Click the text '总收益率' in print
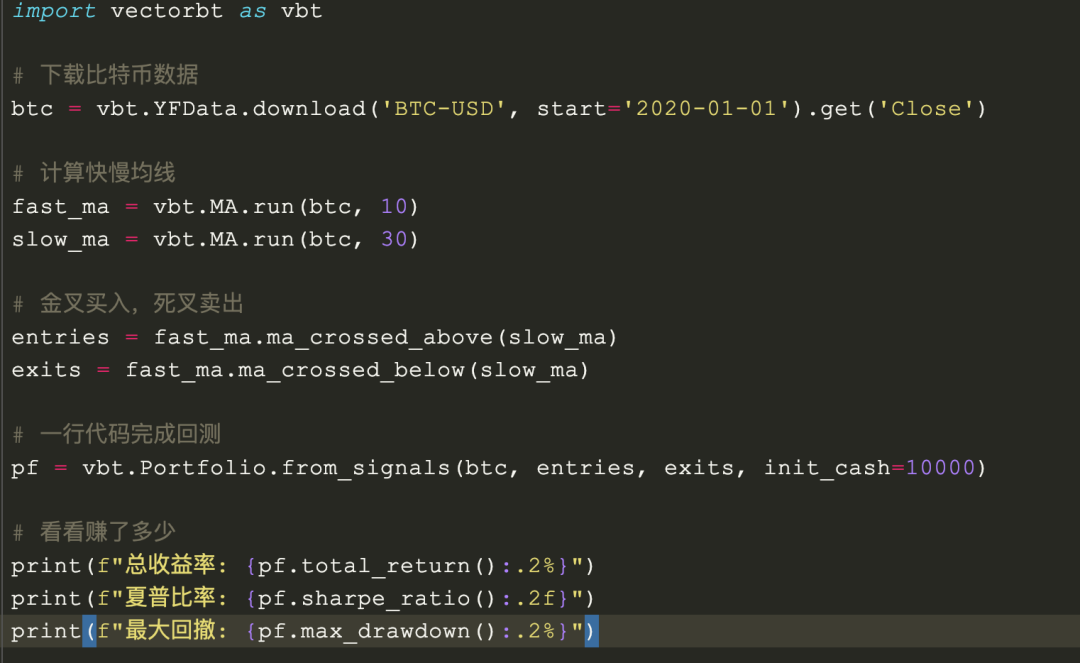Image resolution: width=1080 pixels, height=663 pixels. [169, 565]
